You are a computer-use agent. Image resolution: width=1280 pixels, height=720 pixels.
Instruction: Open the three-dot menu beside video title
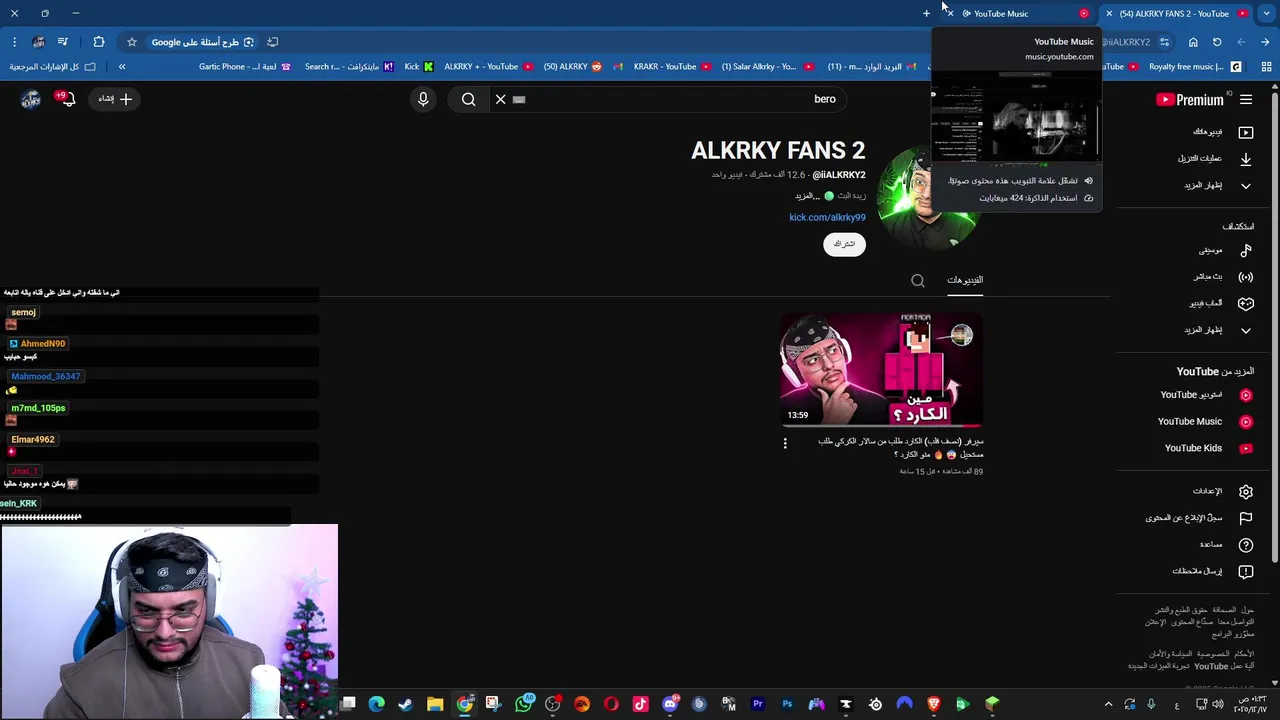785,443
